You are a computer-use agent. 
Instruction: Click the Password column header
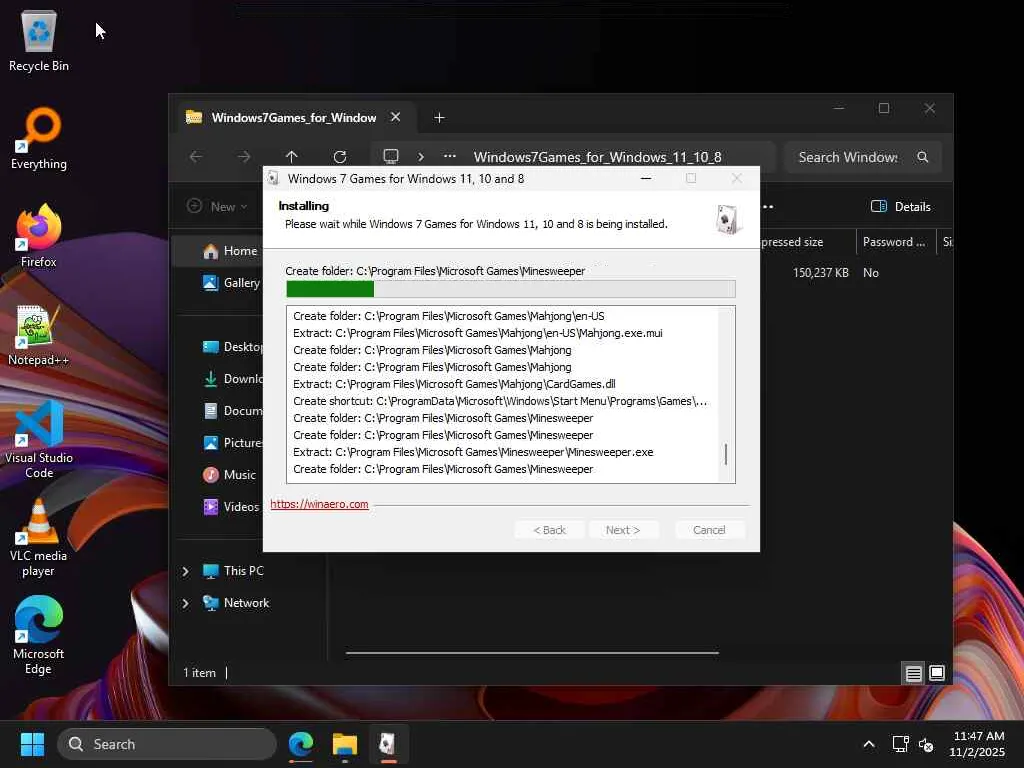895,242
